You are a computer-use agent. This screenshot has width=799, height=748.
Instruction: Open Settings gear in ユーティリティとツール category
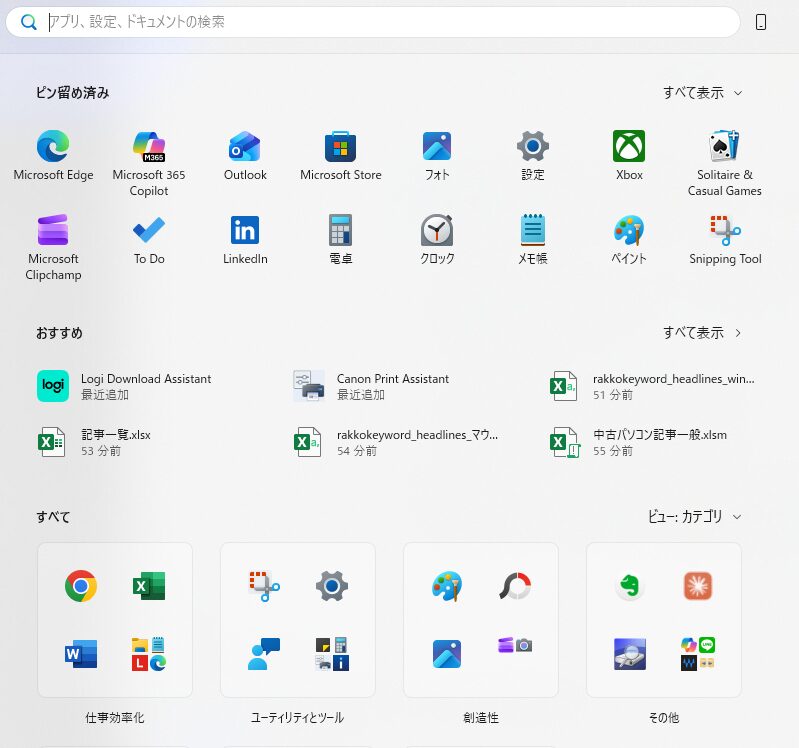(x=332, y=586)
